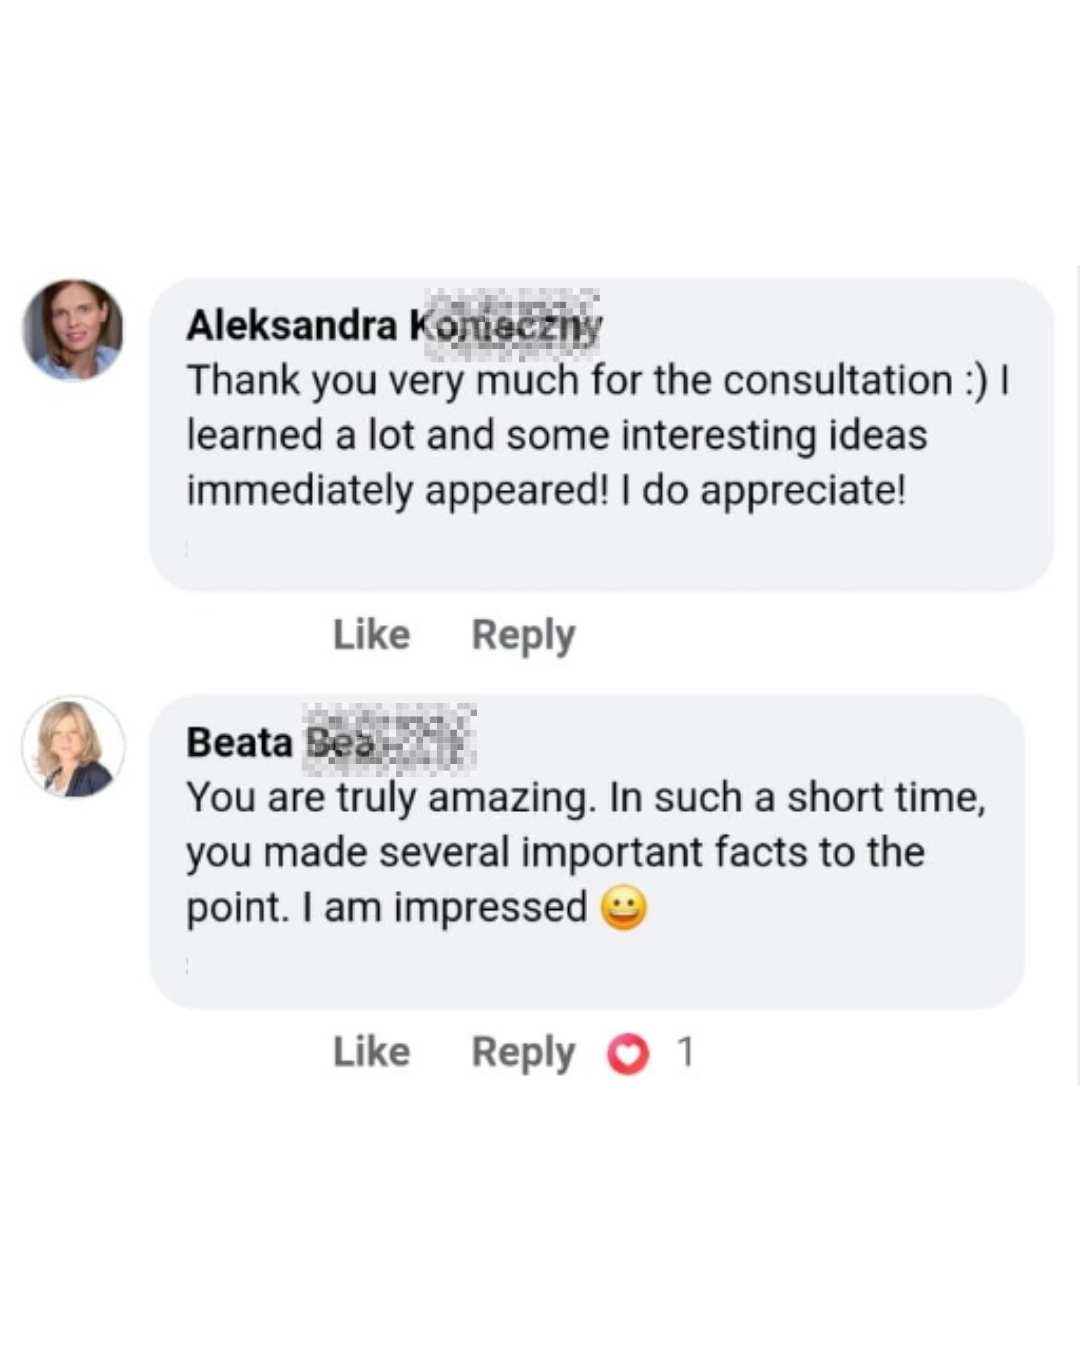
Task: Open the reaction count "1"
Action: pyautogui.click(x=685, y=1052)
